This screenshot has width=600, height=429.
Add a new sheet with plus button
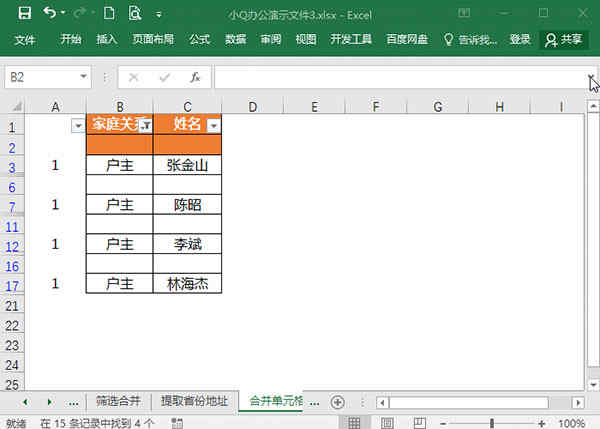tap(338, 402)
